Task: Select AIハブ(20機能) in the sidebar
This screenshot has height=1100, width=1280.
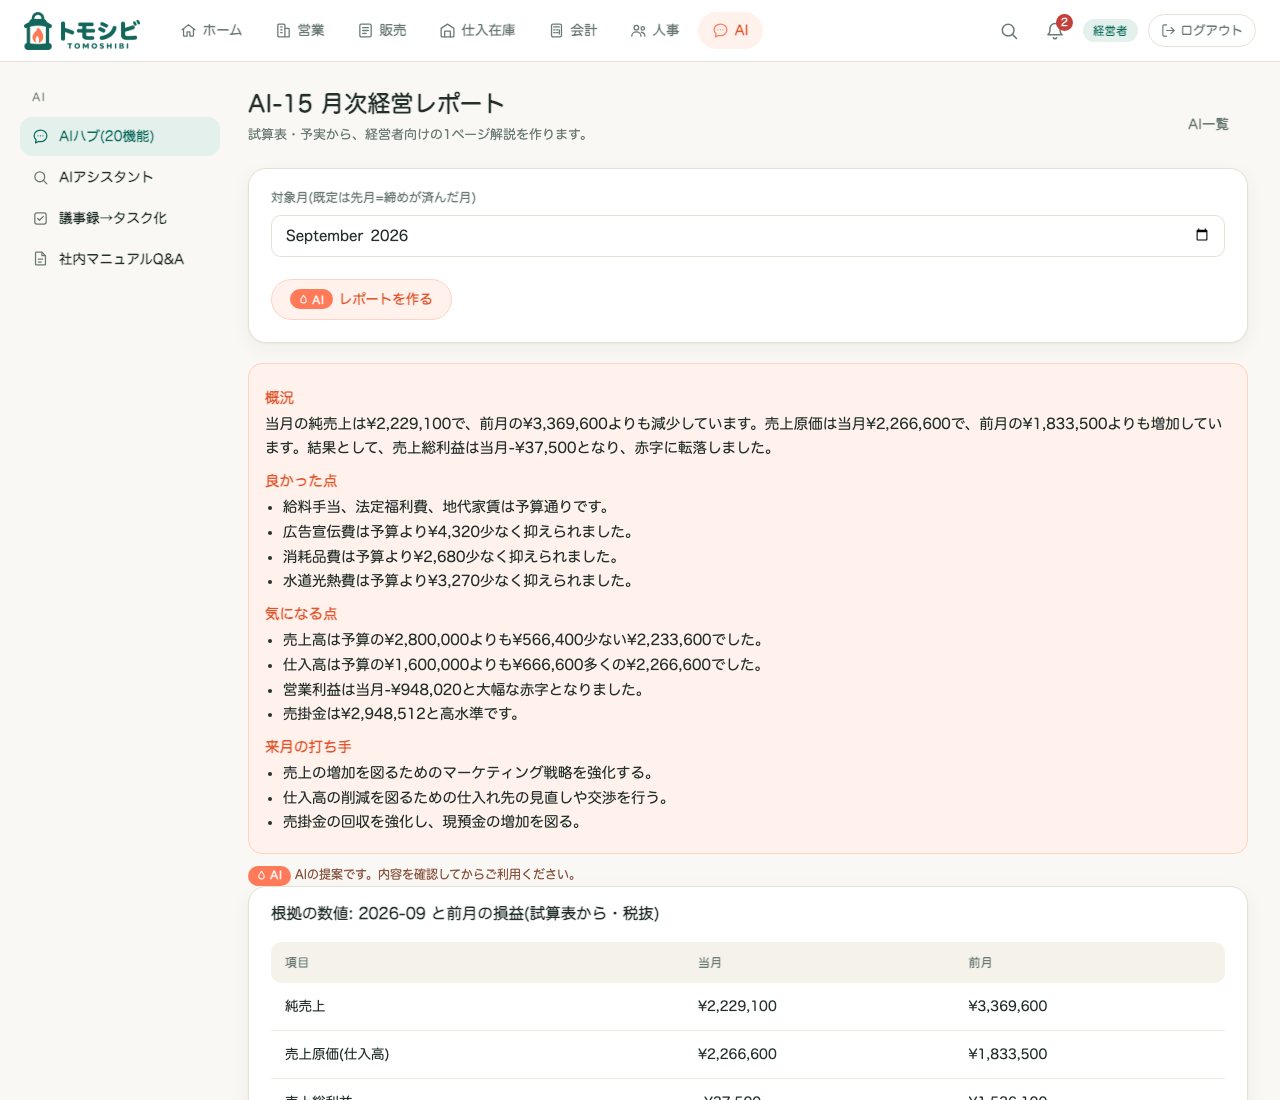Action: [120, 136]
